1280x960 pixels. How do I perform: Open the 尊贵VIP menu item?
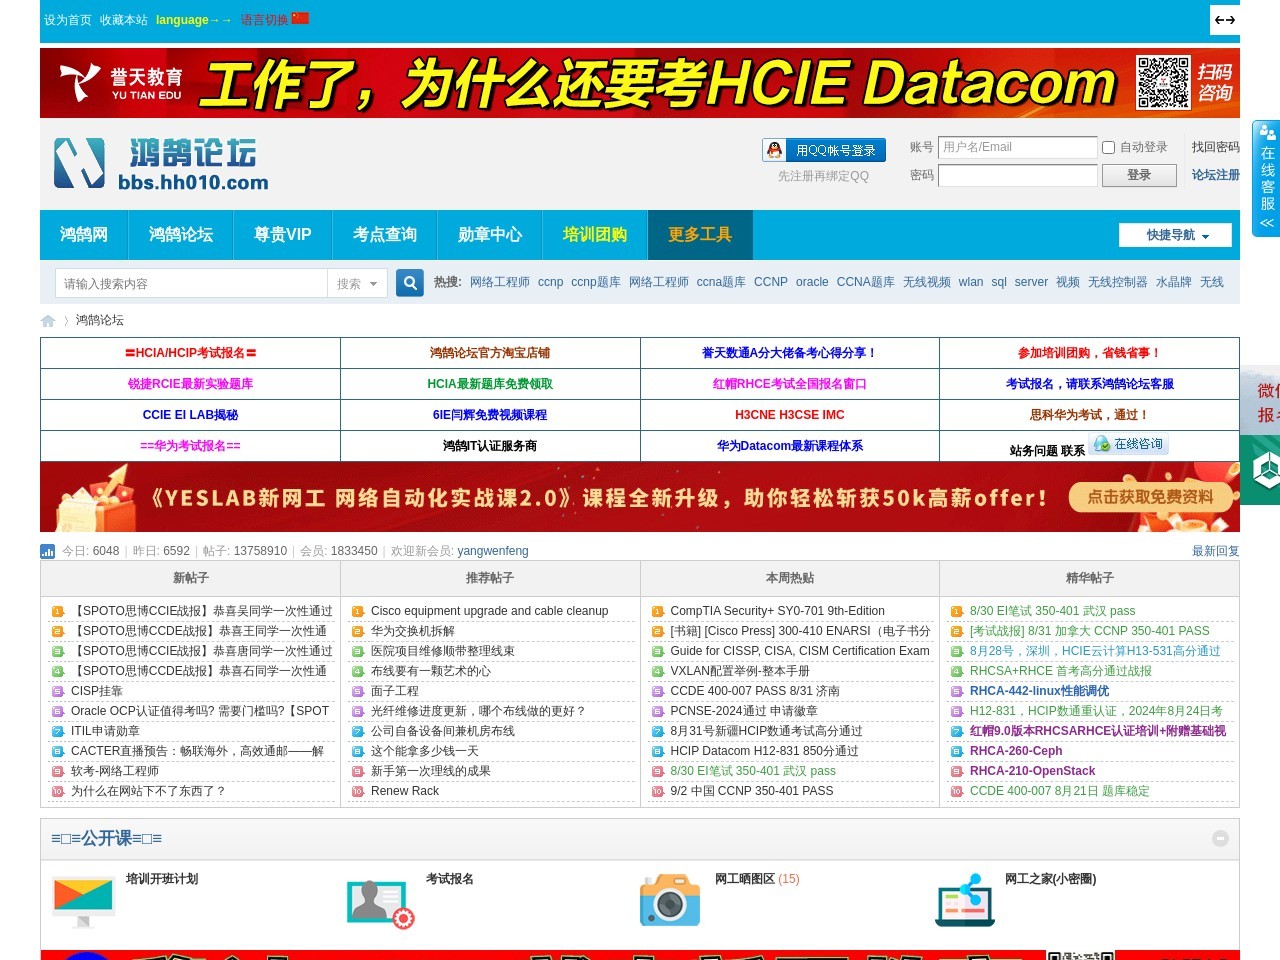(x=283, y=235)
